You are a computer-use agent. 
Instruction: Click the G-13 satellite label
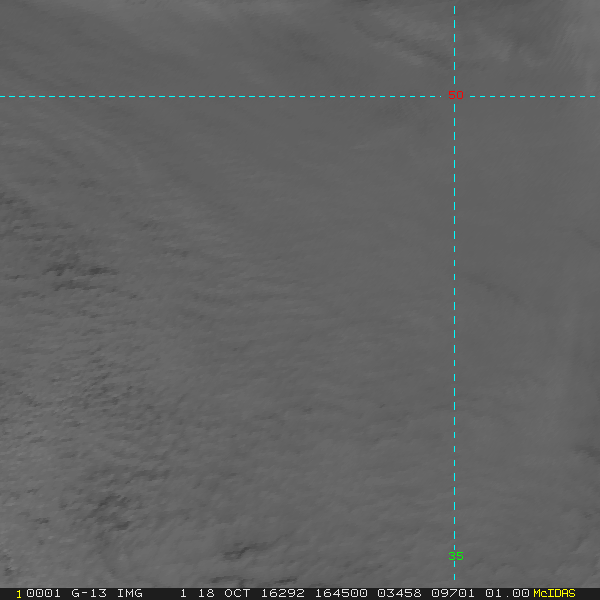pyautogui.click(x=88, y=593)
